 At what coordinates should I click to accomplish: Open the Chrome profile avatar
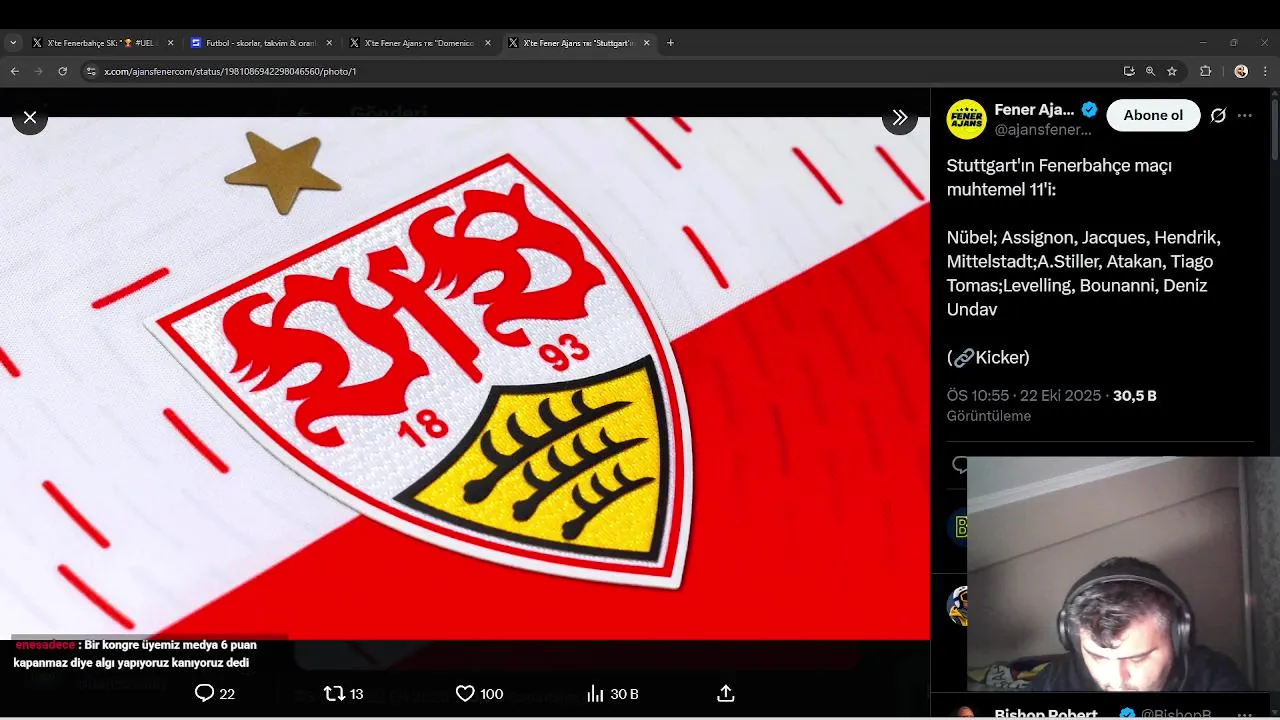pyautogui.click(x=1241, y=71)
